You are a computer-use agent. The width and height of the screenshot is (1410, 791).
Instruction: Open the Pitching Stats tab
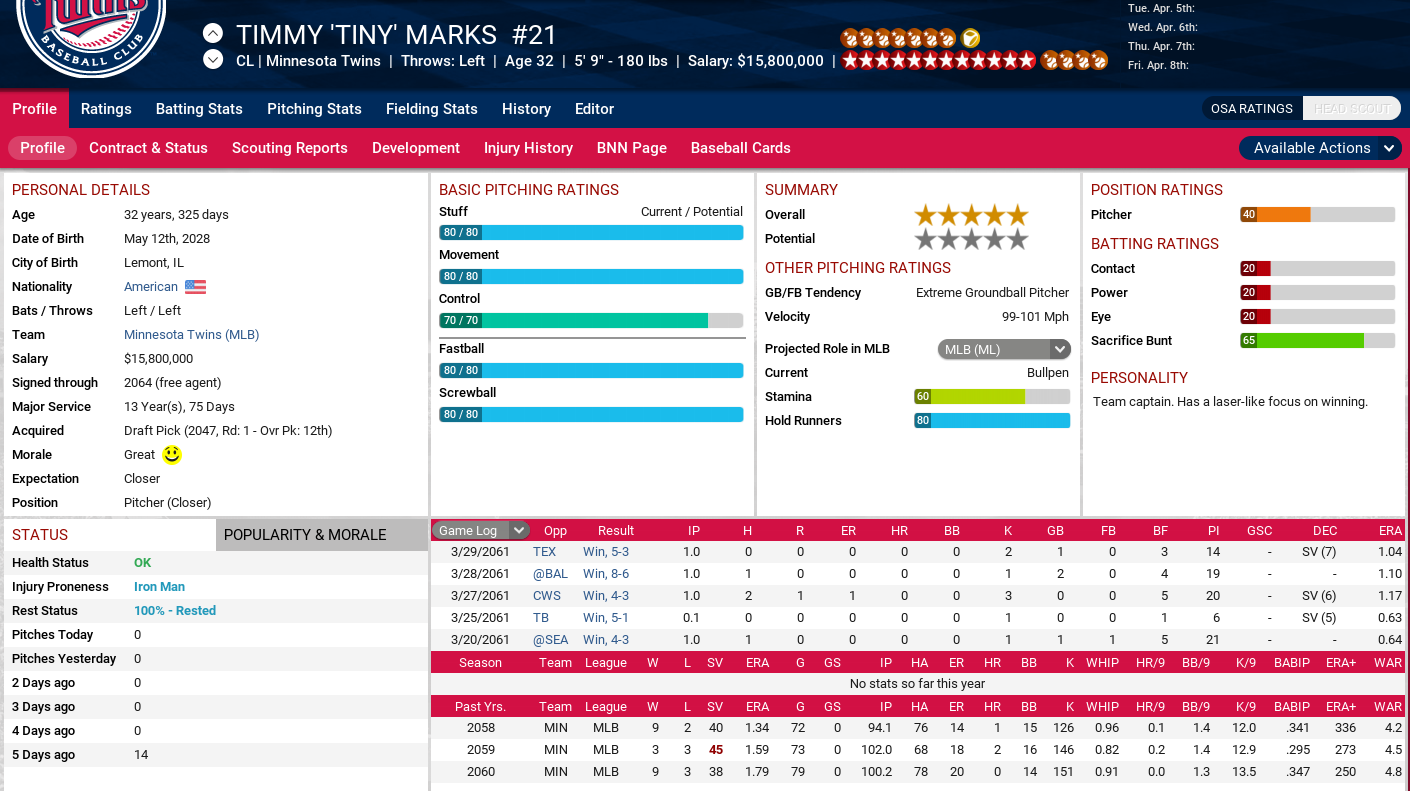314,109
